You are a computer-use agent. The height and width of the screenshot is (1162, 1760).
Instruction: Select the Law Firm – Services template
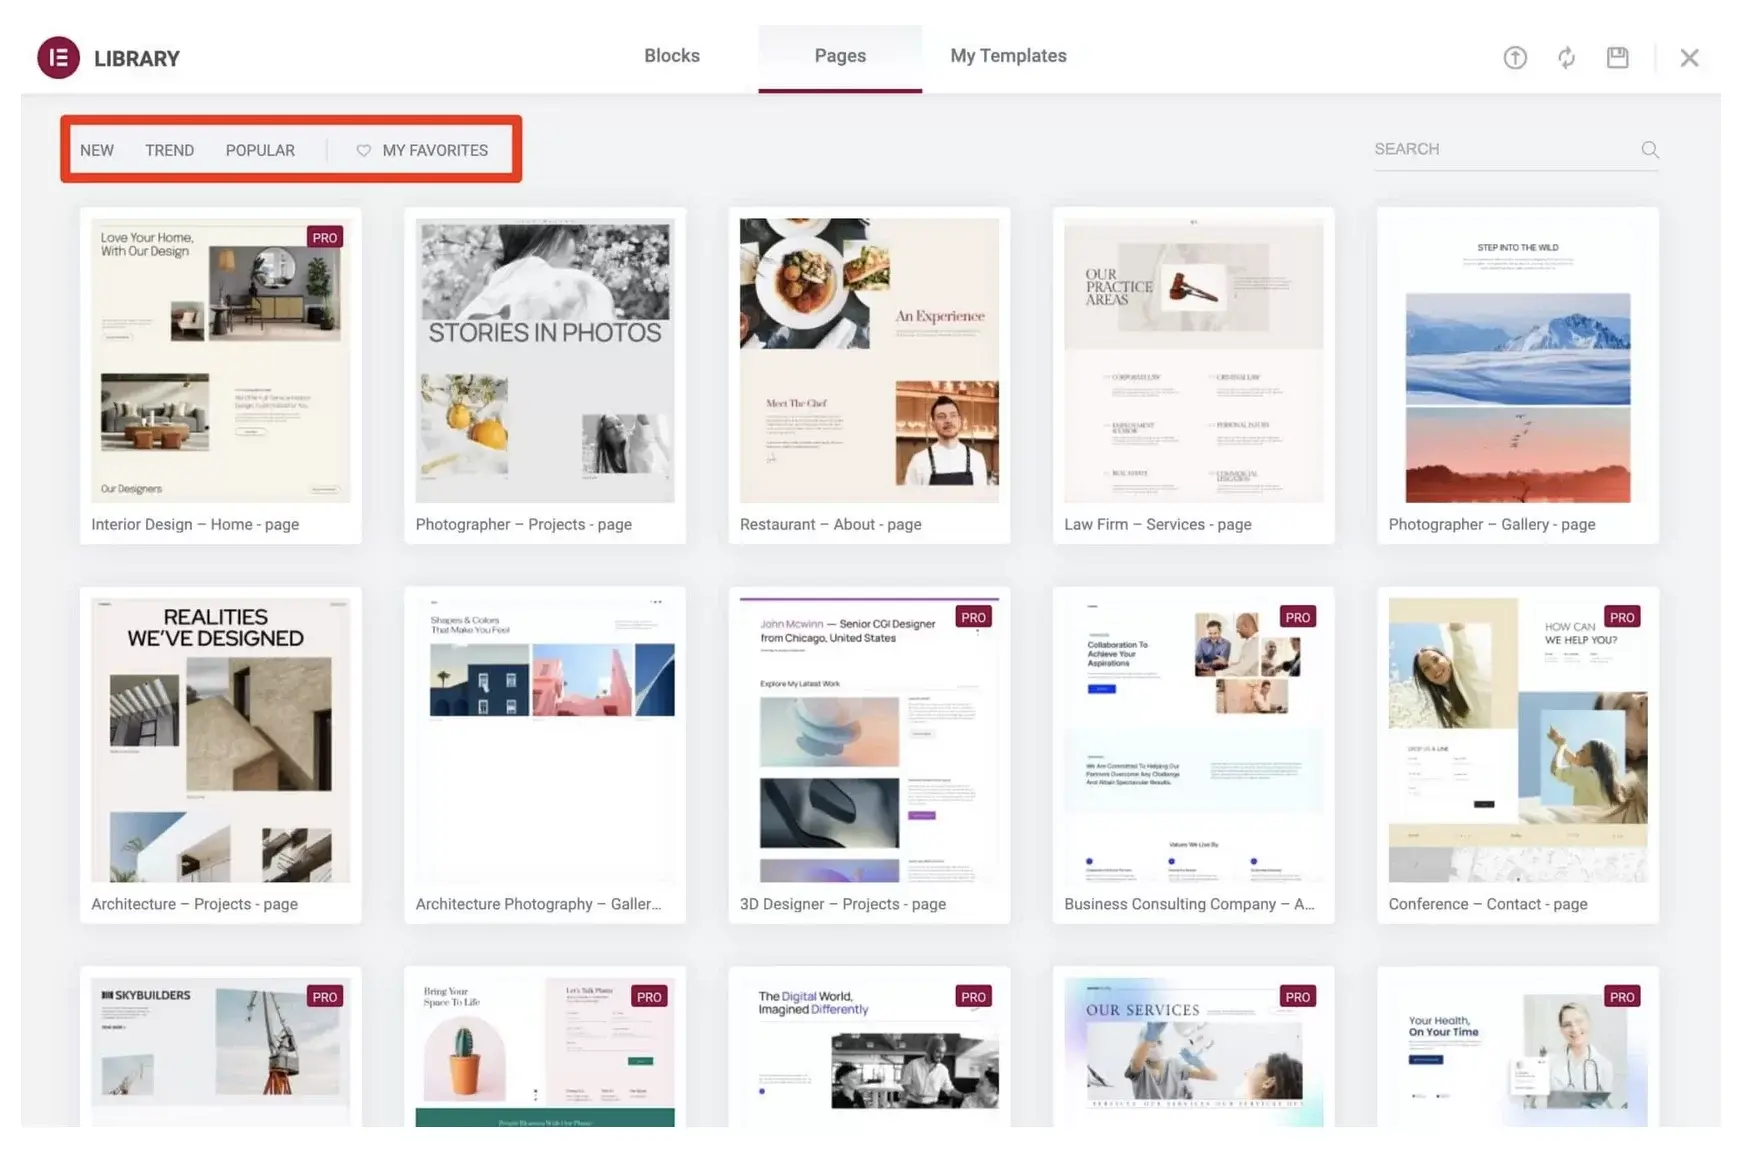click(1192, 360)
